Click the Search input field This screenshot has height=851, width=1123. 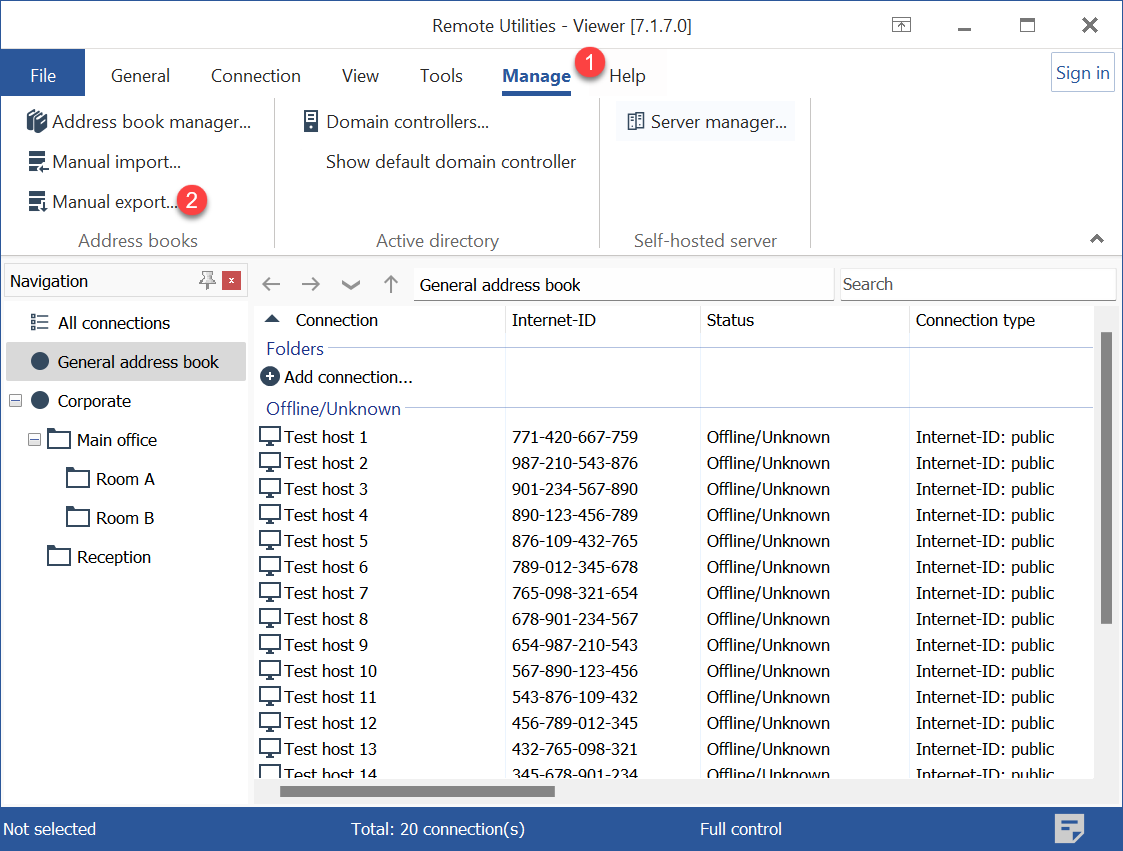976,284
